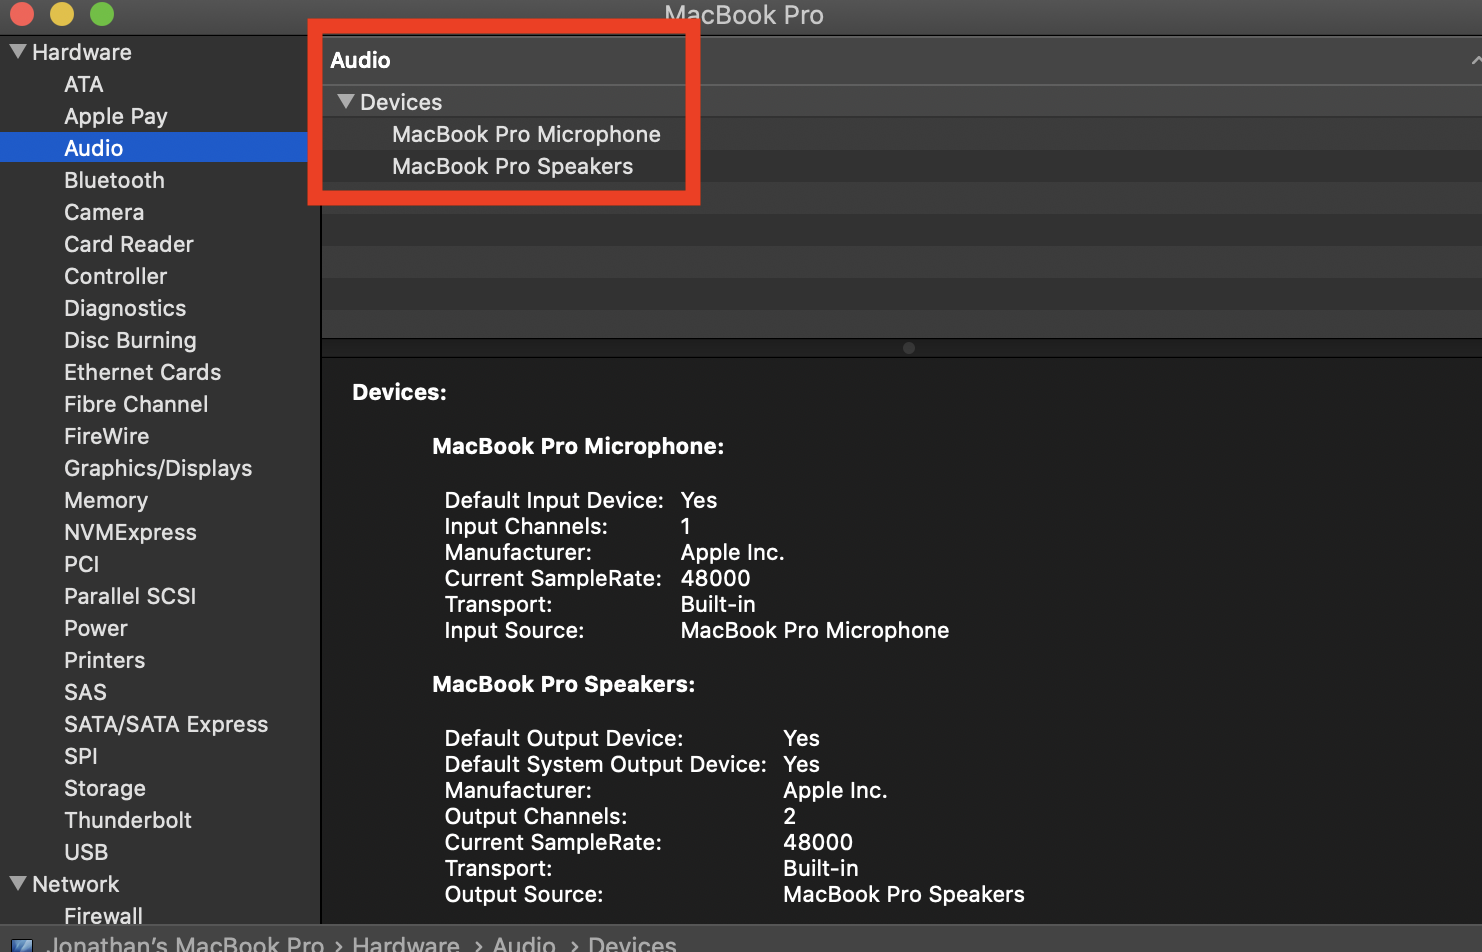Screen dimensions: 1482x952
Task: Click the "MacBook Pro" window title
Action: tap(744, 15)
